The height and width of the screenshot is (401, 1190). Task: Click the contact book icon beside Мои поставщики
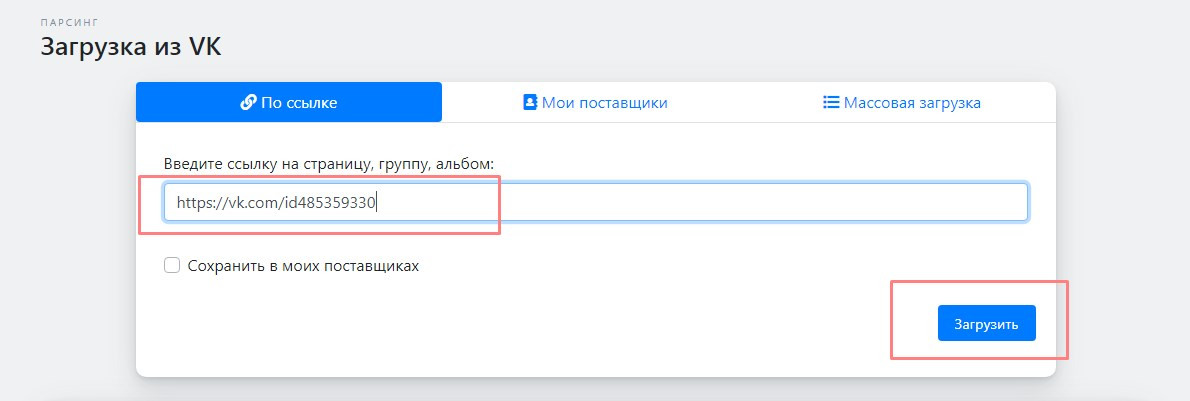coord(530,102)
